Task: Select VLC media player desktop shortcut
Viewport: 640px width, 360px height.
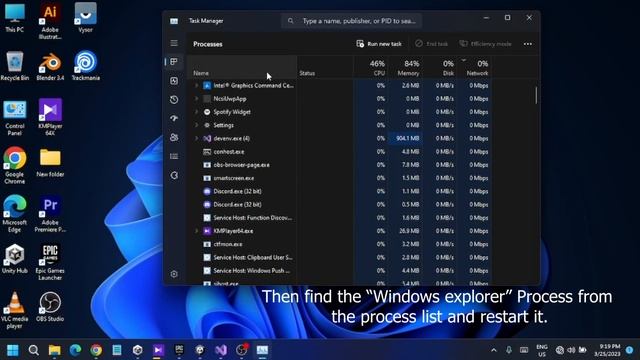Action: (15, 310)
